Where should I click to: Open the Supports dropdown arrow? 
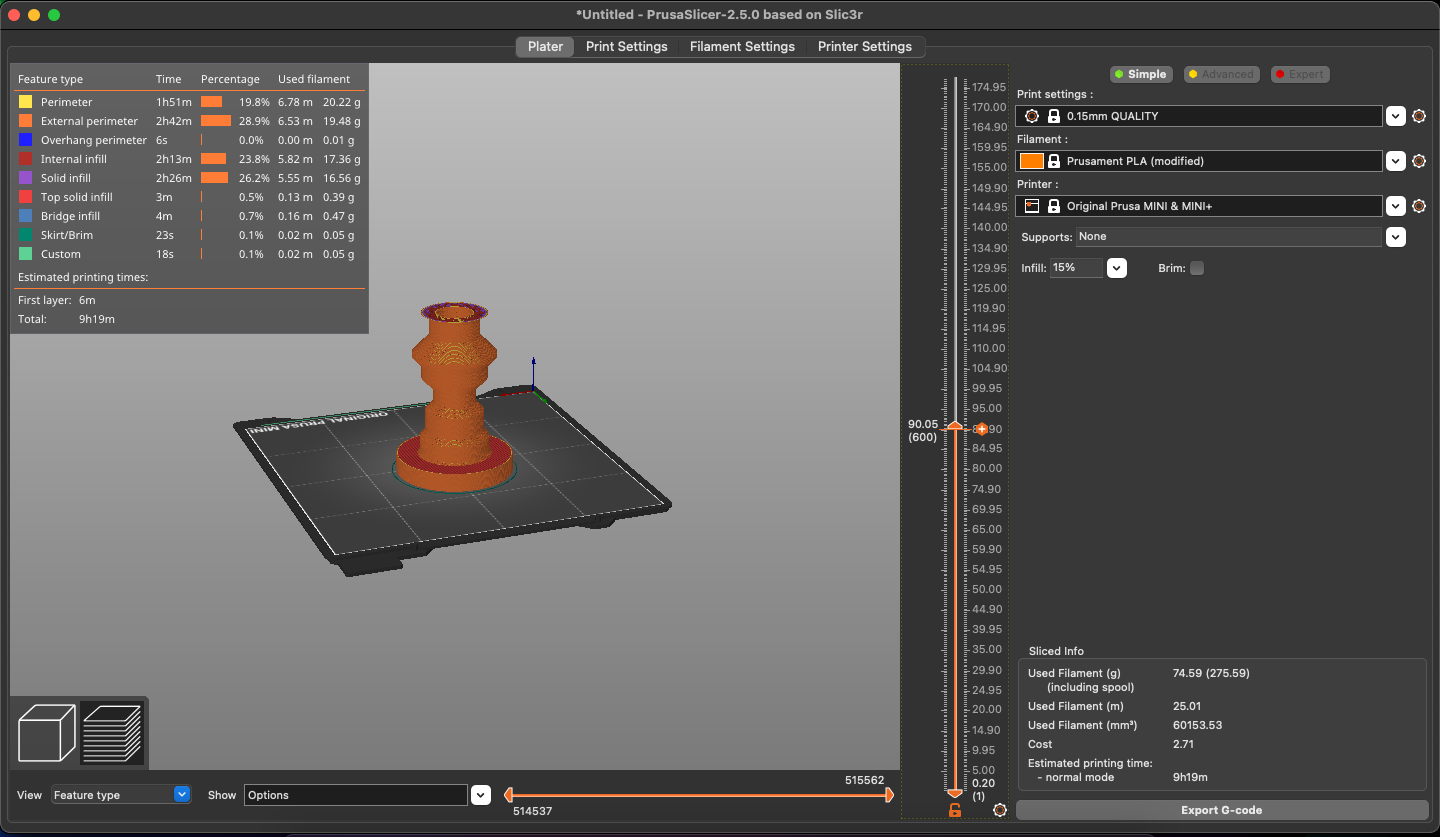pyautogui.click(x=1396, y=237)
